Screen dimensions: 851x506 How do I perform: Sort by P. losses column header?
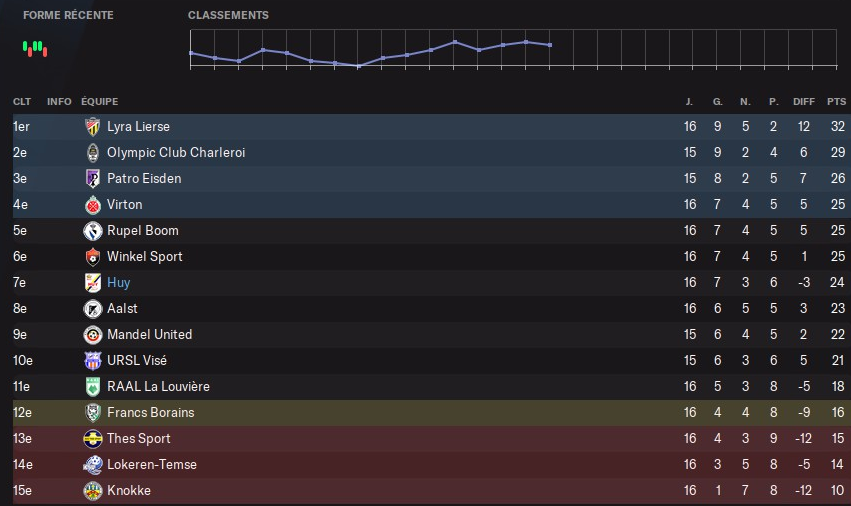coord(773,102)
